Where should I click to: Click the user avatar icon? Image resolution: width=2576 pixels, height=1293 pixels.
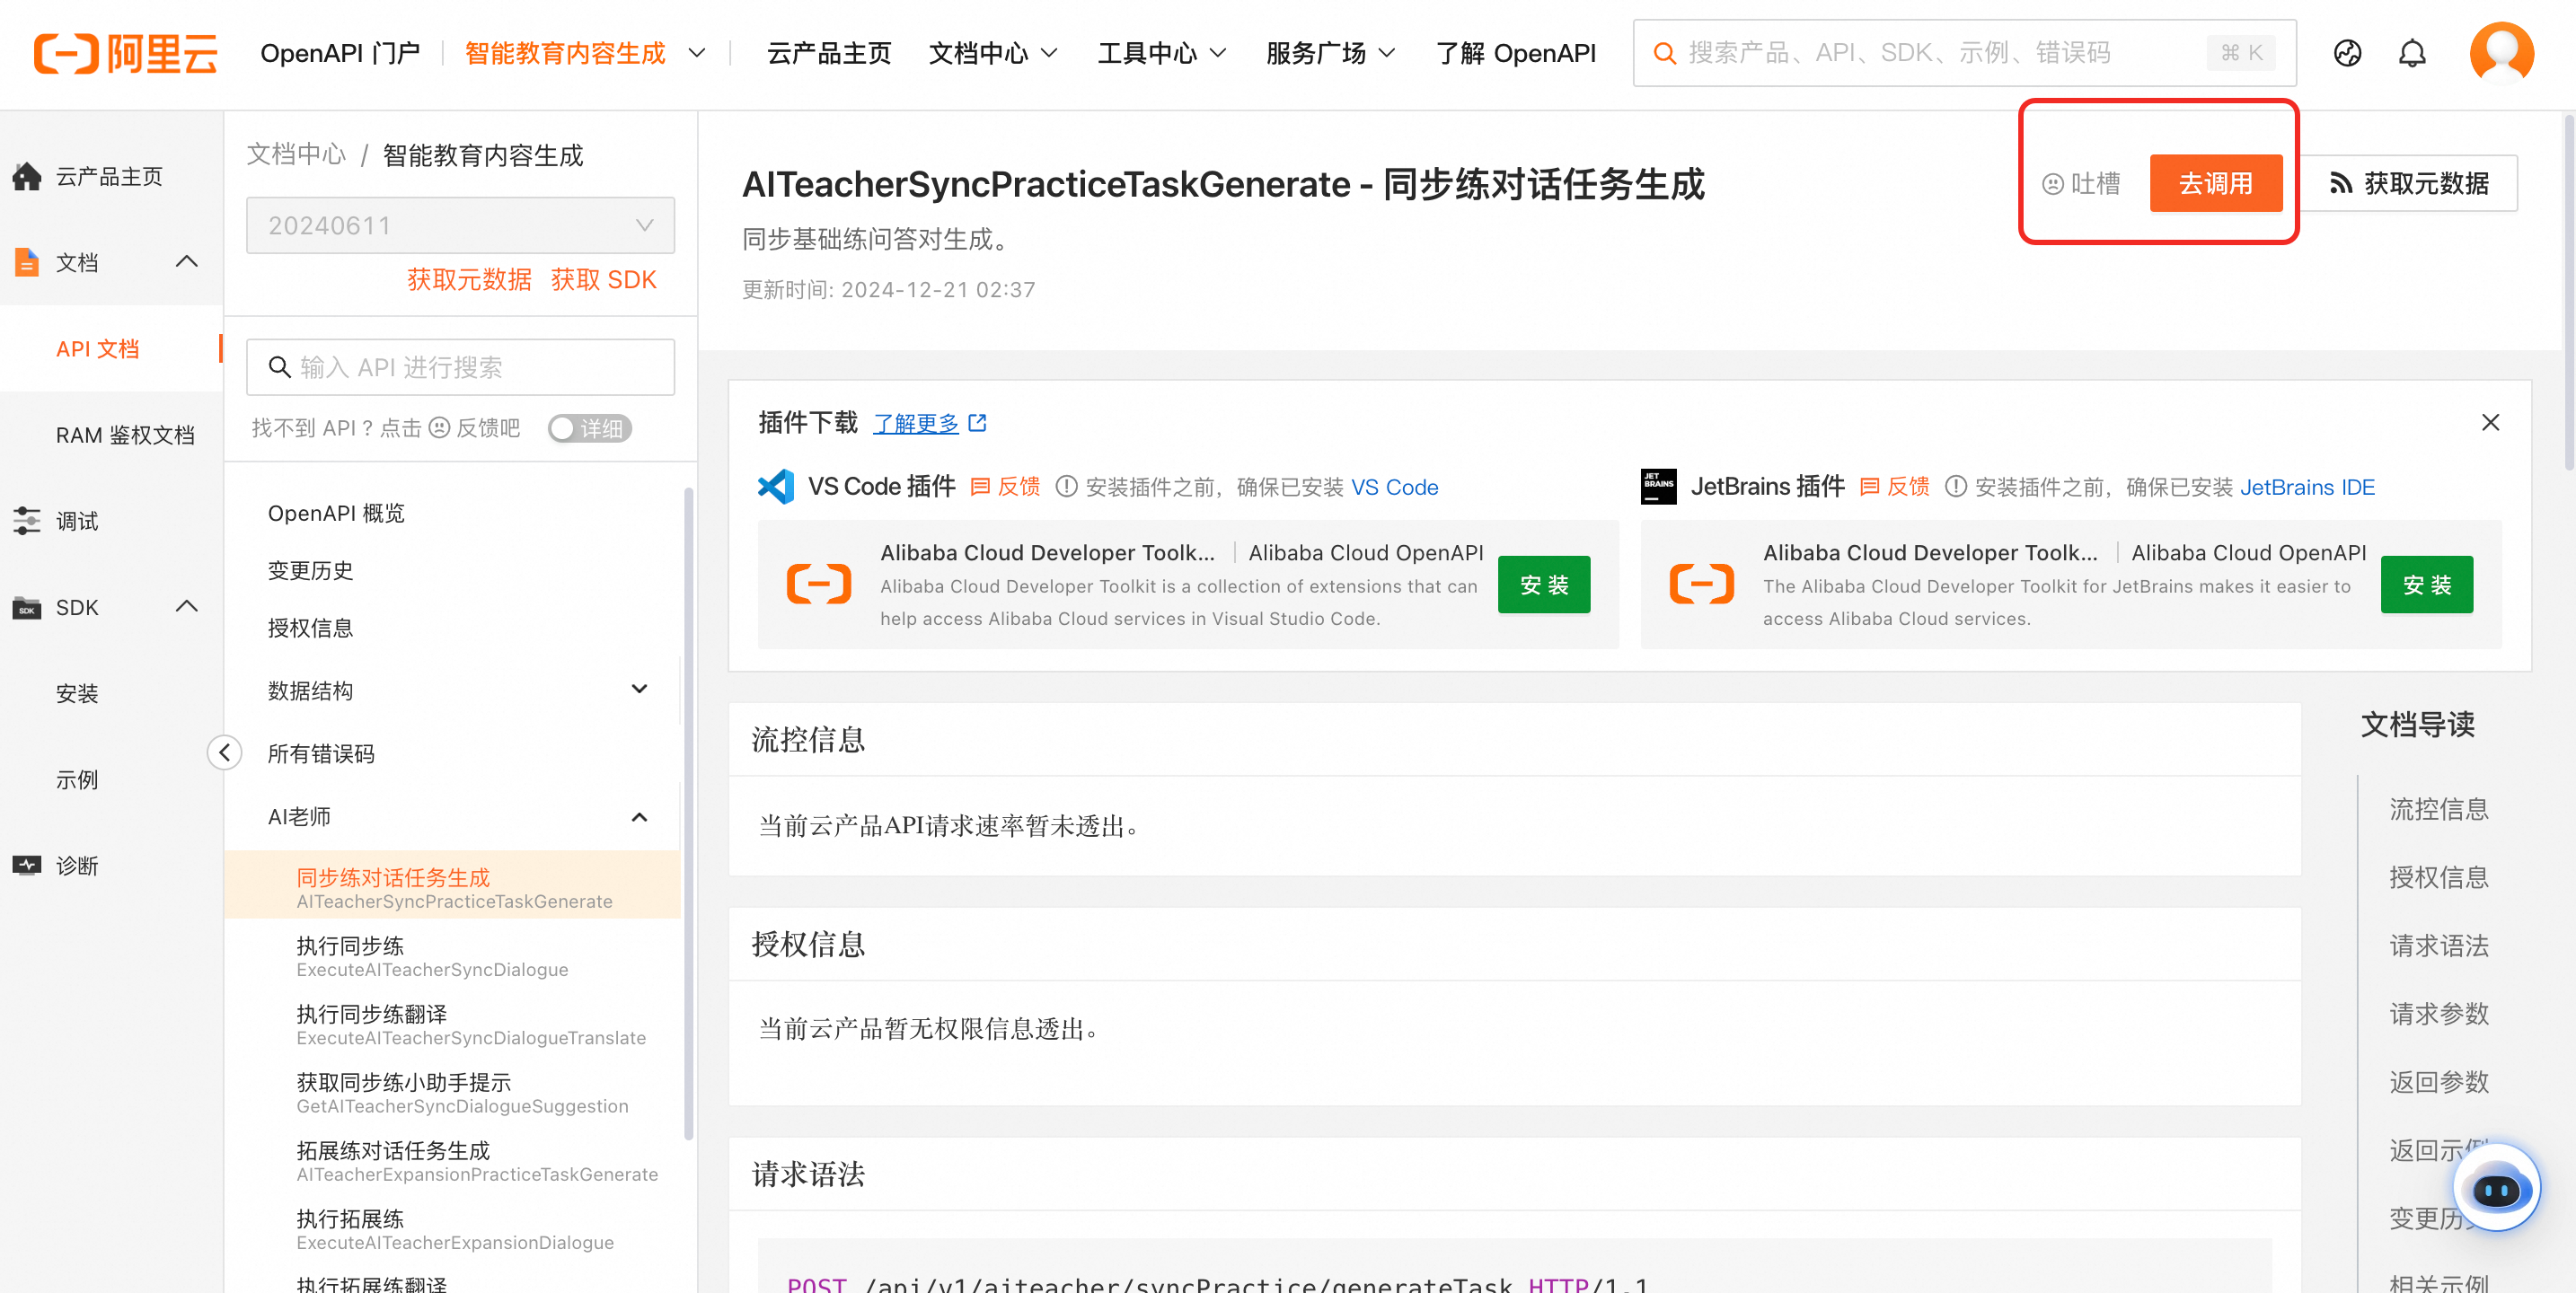tap(2501, 53)
